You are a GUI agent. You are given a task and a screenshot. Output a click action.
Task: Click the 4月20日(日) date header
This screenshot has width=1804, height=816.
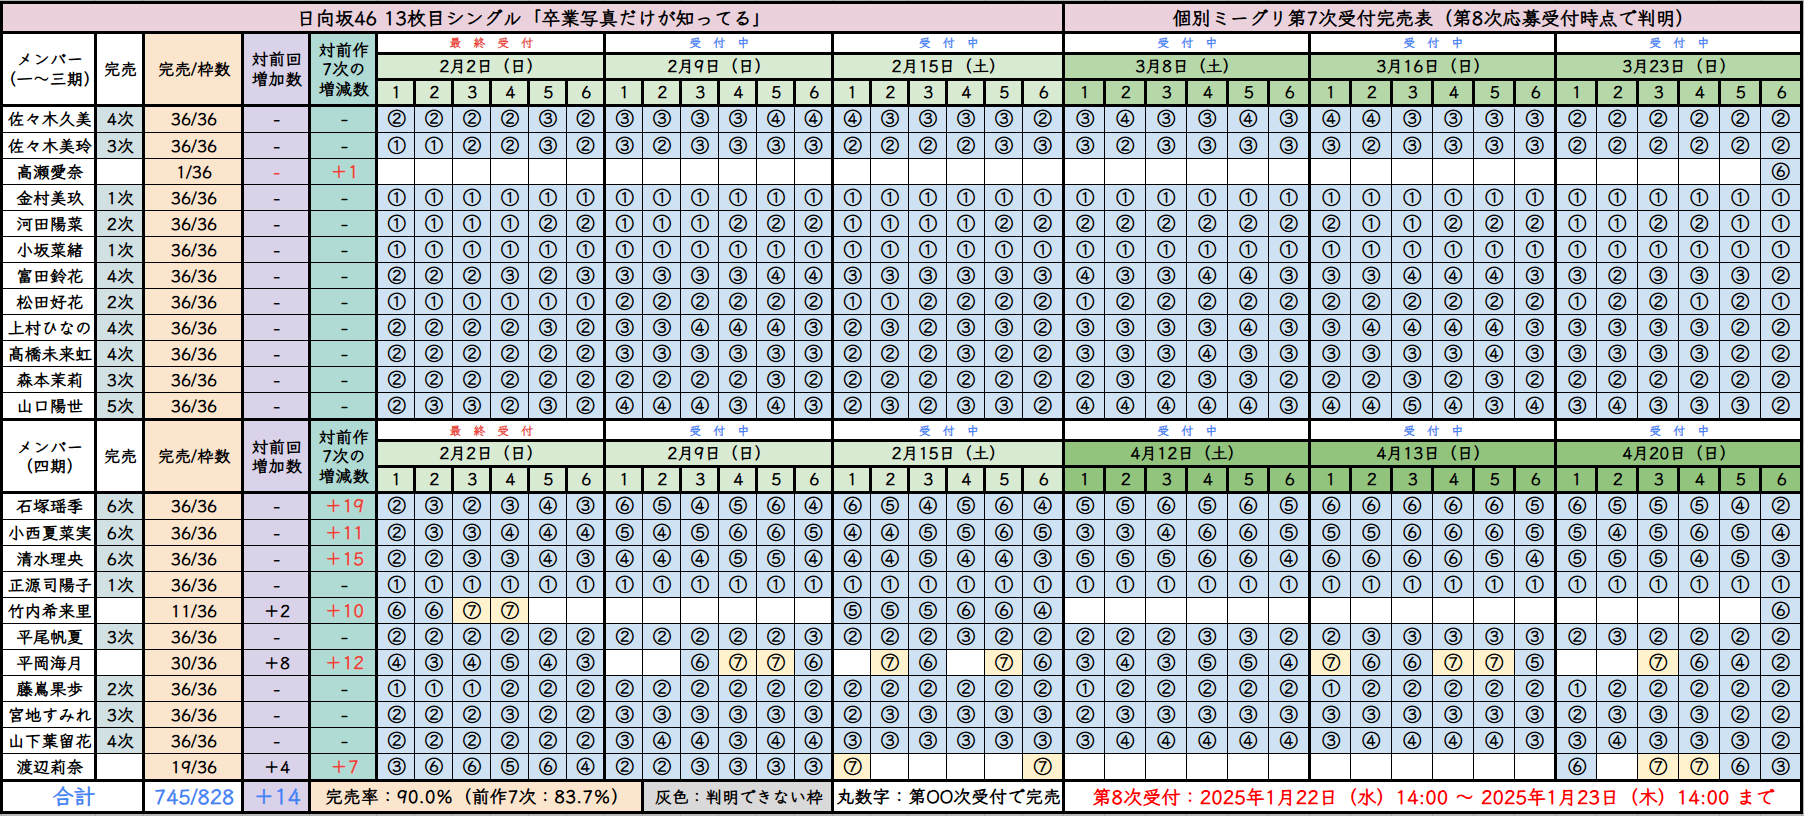[x=1678, y=453]
